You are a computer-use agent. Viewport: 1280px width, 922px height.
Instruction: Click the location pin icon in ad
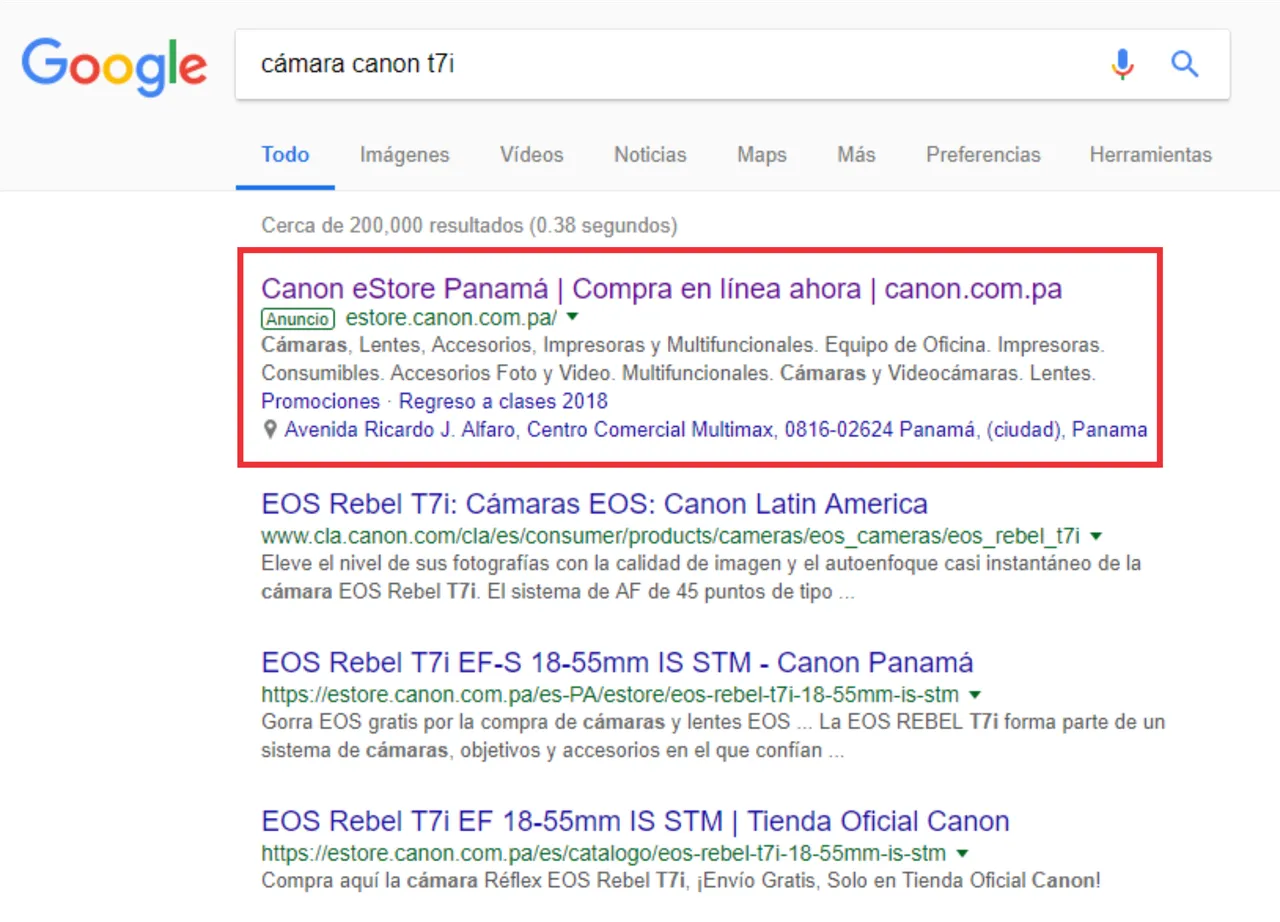[x=269, y=430]
